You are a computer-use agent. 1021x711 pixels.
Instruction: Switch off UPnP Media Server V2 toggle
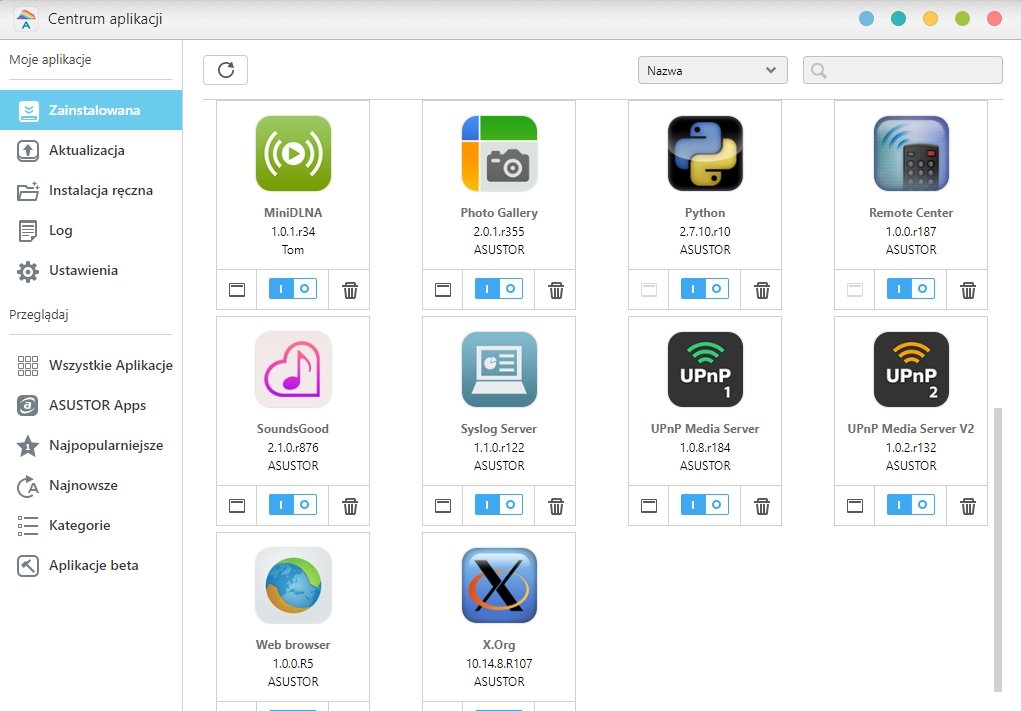coord(911,505)
